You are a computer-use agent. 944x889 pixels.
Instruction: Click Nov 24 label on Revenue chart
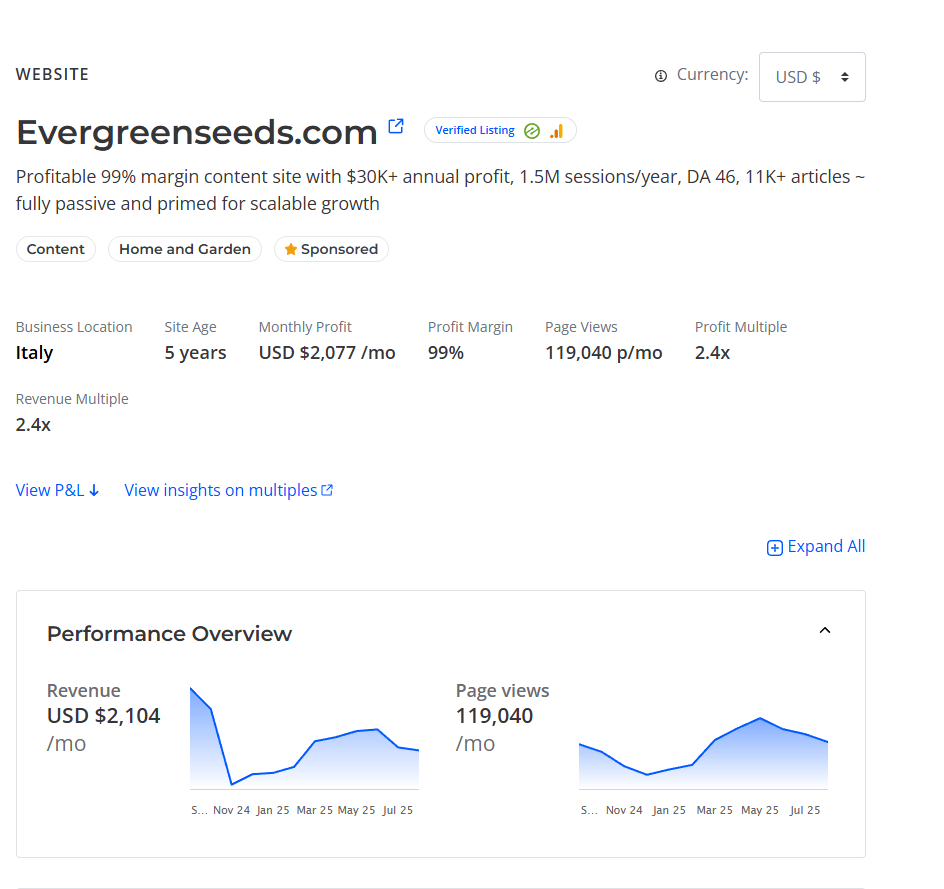click(231, 810)
